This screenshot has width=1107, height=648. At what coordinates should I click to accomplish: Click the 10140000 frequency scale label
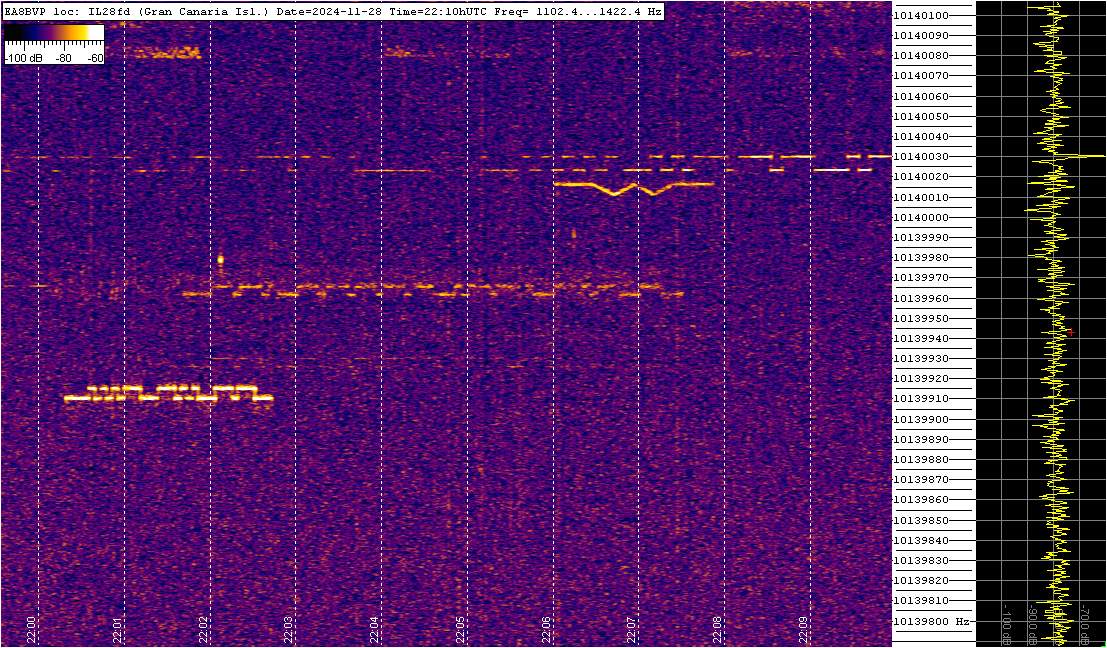click(x=921, y=217)
